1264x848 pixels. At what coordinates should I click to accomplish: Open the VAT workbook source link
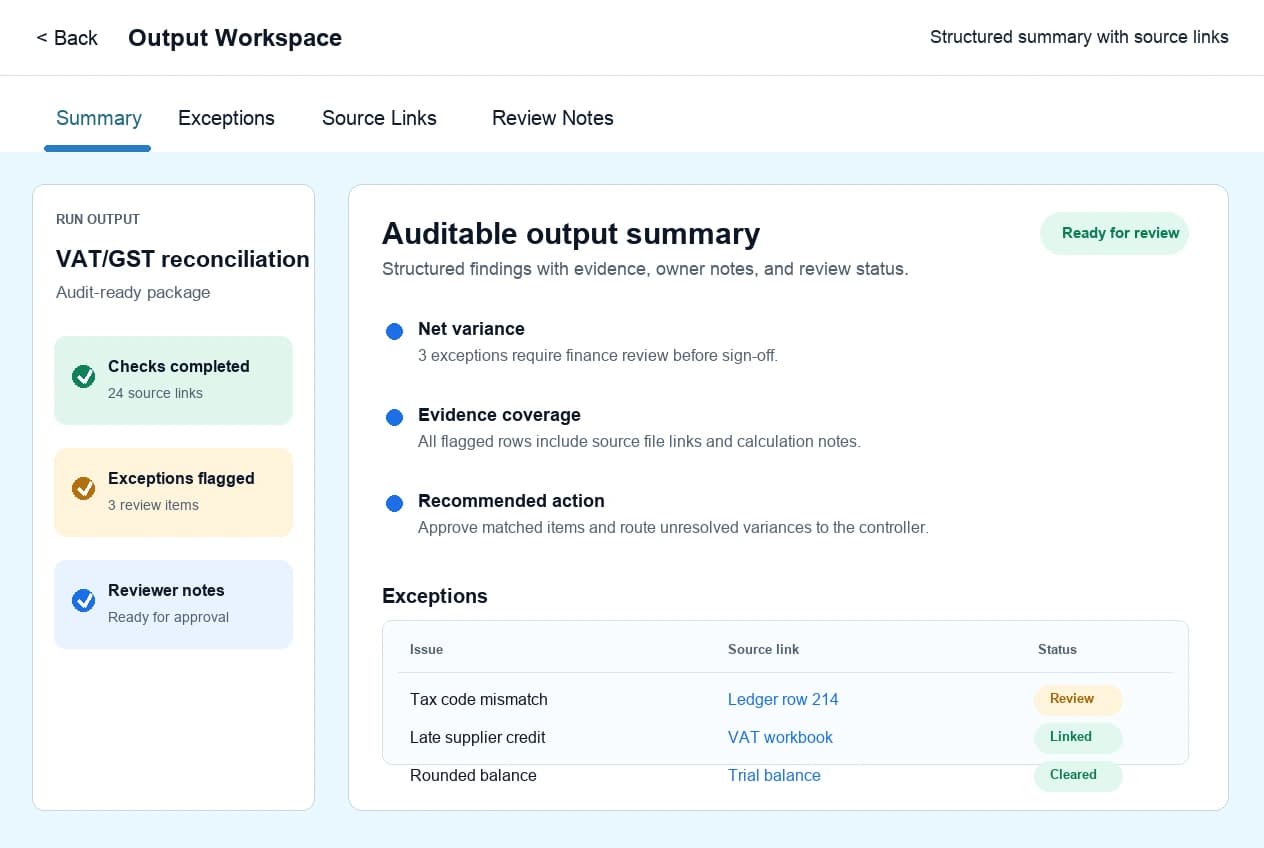click(780, 737)
